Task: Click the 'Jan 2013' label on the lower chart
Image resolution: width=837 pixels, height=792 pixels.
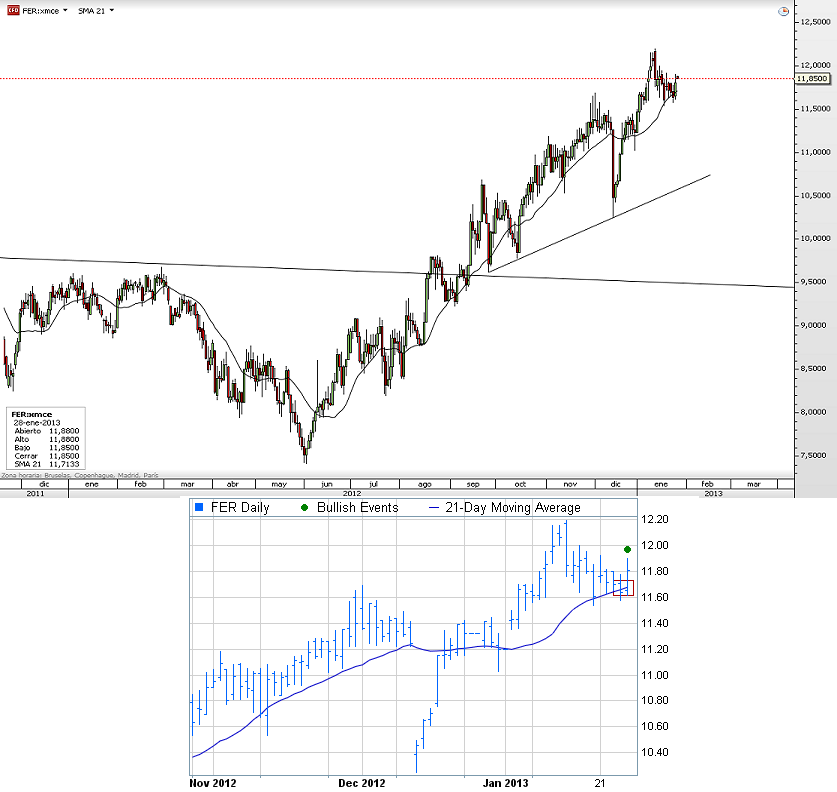Action: (x=505, y=783)
